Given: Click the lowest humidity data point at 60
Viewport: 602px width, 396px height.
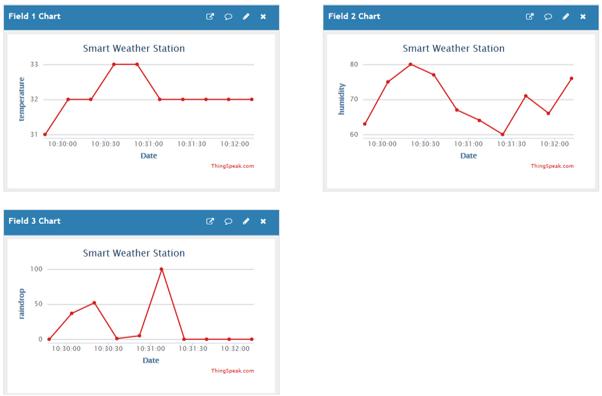Looking at the screenshot, I should click(x=502, y=134).
